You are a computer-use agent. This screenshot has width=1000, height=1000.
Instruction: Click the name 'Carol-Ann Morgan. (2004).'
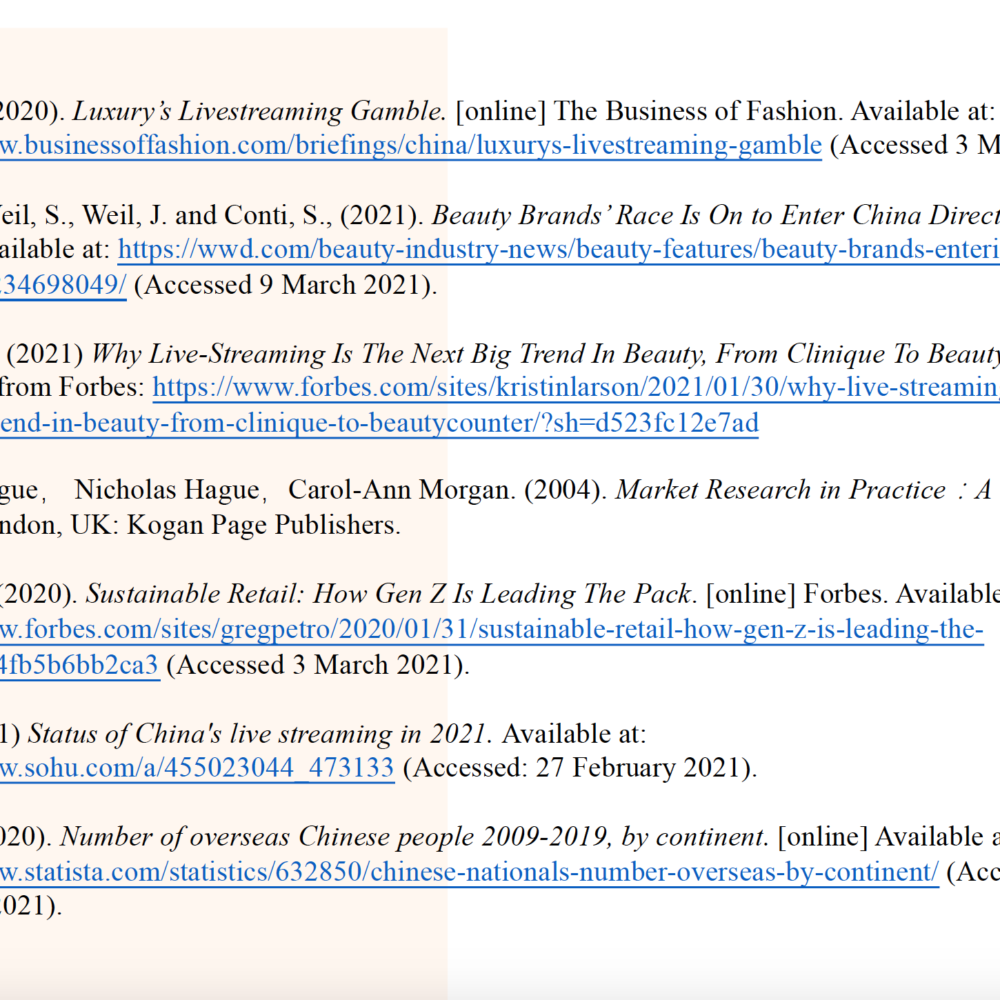click(448, 490)
